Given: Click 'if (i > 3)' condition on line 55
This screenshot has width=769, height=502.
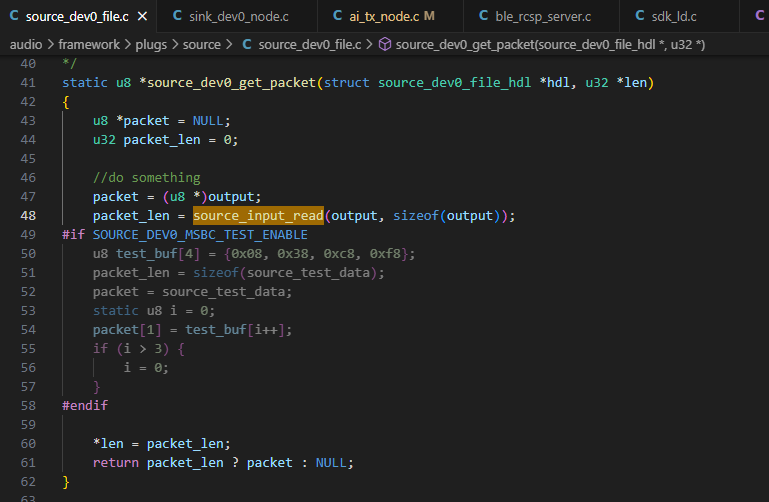Looking at the screenshot, I should (131, 349).
